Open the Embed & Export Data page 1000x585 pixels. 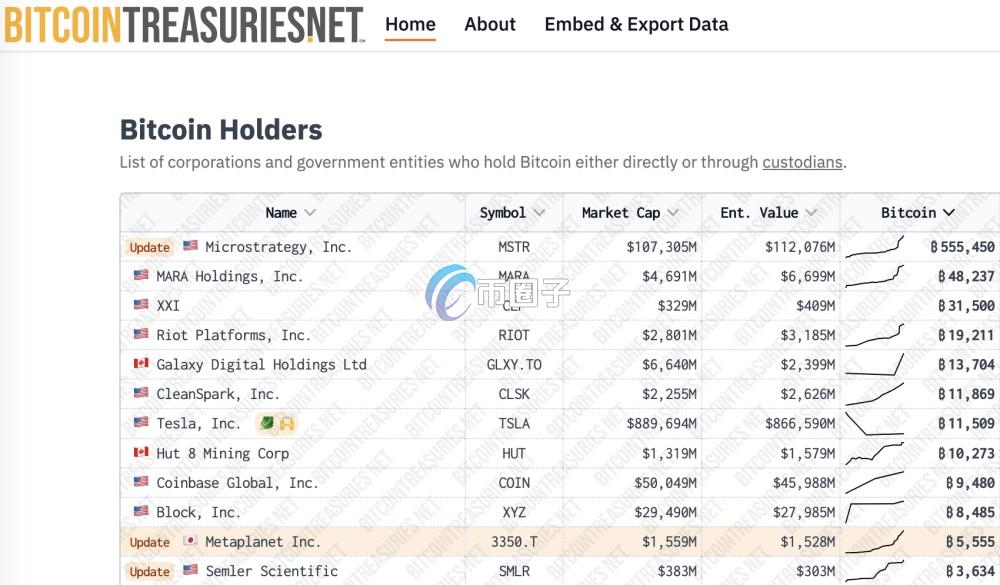tap(636, 24)
